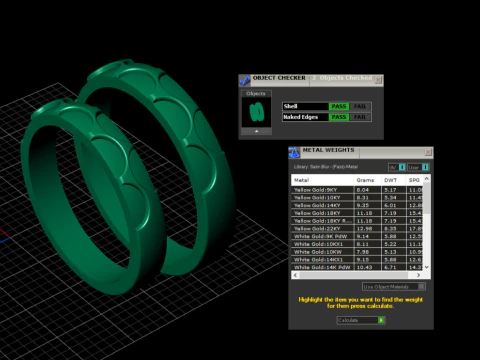This screenshot has height=360, width=480.
Task: Click the Metal Weights blue scale icon
Action: [x=294, y=152]
